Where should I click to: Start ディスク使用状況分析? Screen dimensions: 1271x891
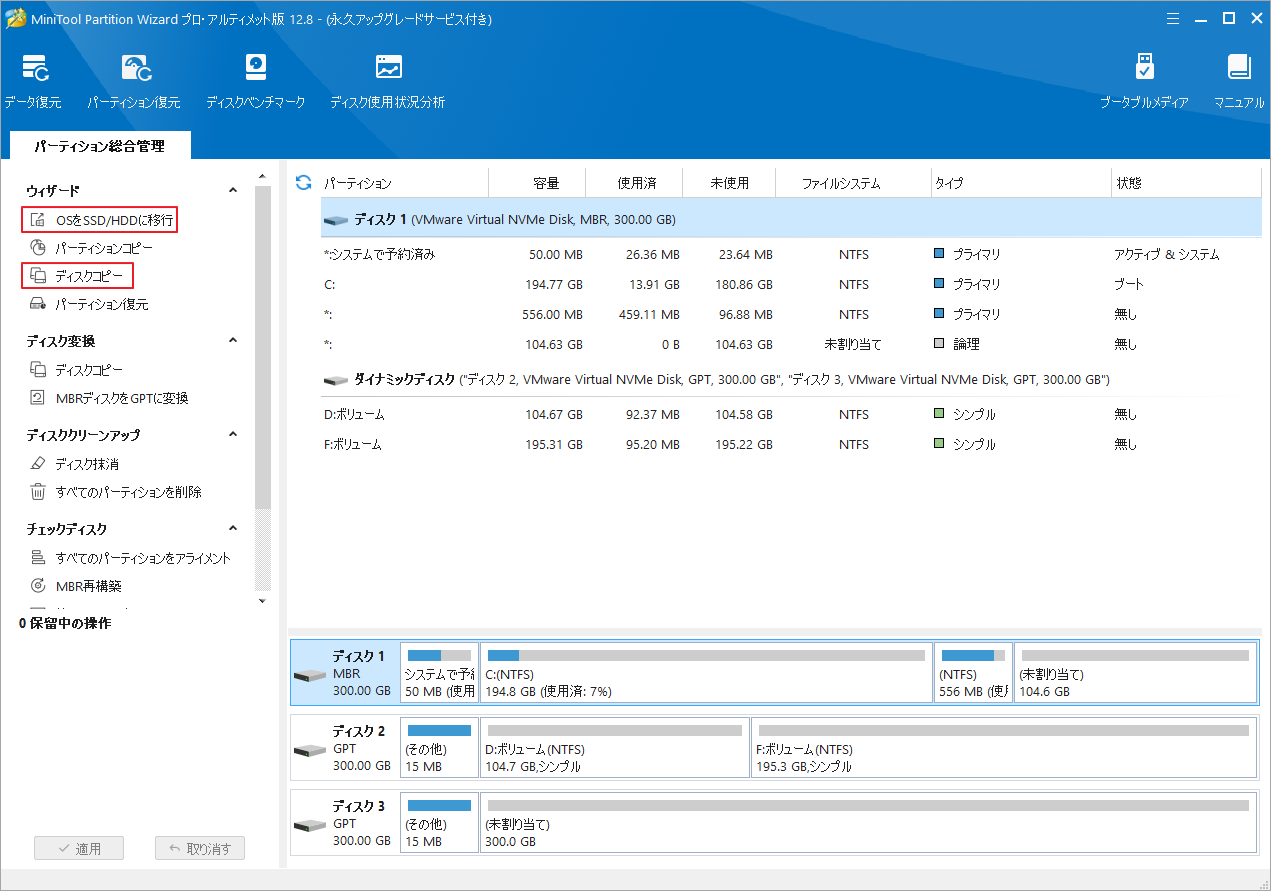pos(388,80)
